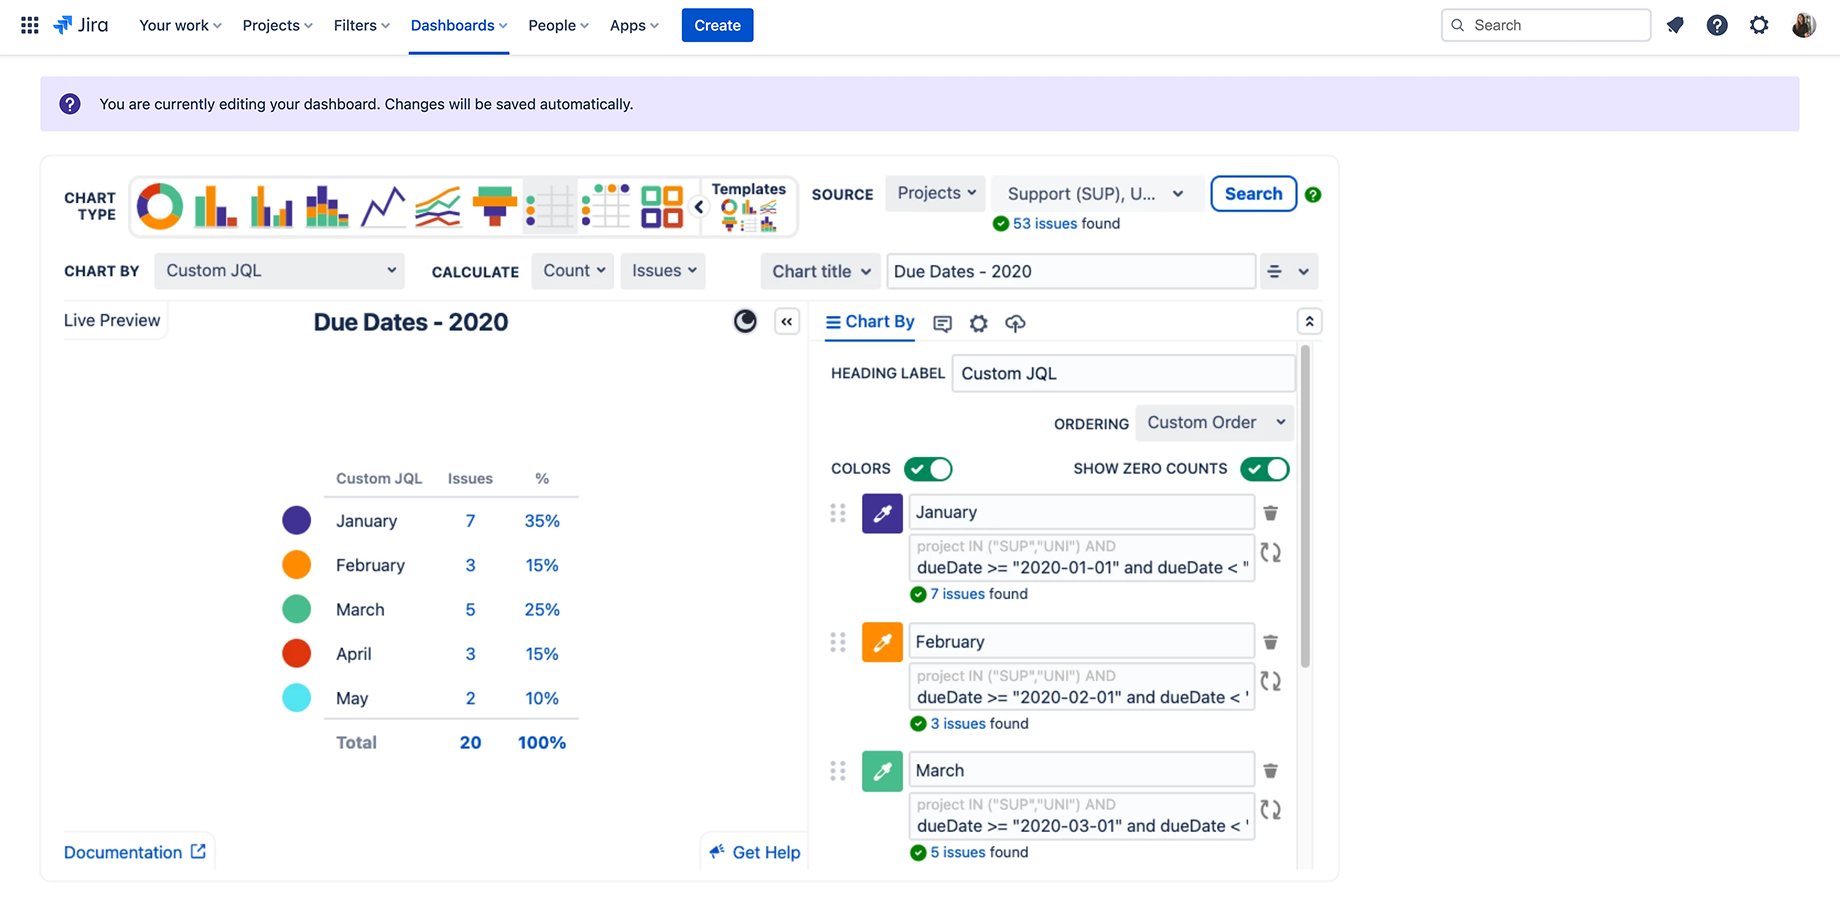
Task: Expand the Projects source dropdown
Action: coord(934,193)
